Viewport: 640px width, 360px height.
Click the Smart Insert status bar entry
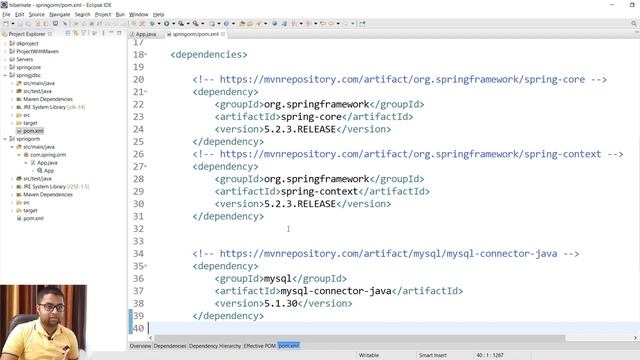click(433, 355)
